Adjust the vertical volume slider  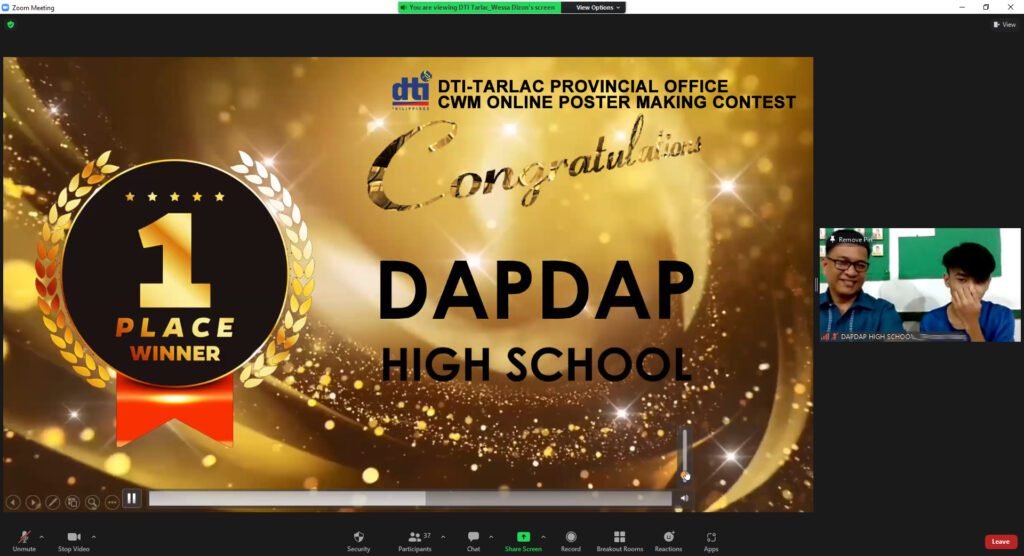pyautogui.click(x=684, y=454)
